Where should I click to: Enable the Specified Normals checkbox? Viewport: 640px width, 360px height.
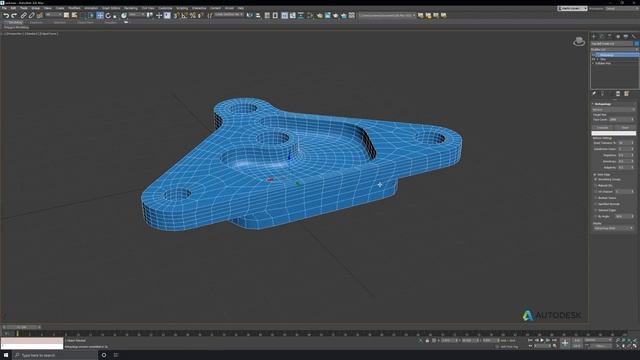click(x=596, y=204)
